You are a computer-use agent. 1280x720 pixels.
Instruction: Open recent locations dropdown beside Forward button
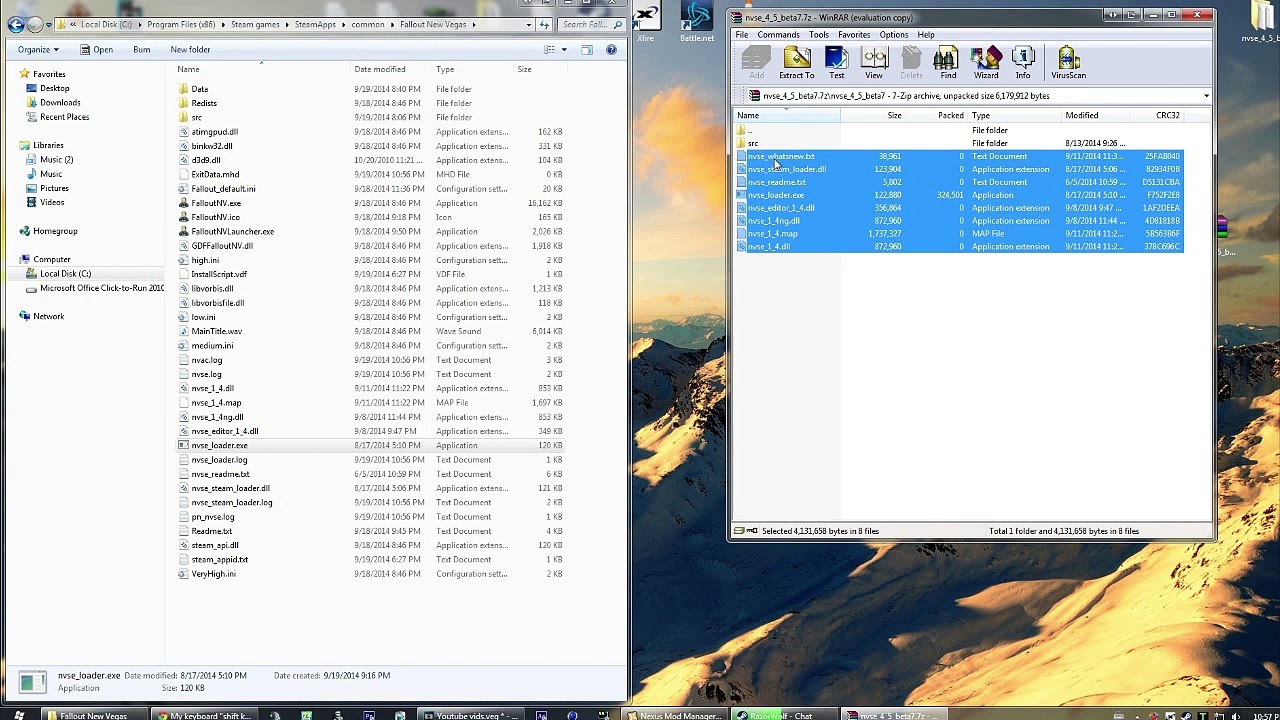[49, 24]
